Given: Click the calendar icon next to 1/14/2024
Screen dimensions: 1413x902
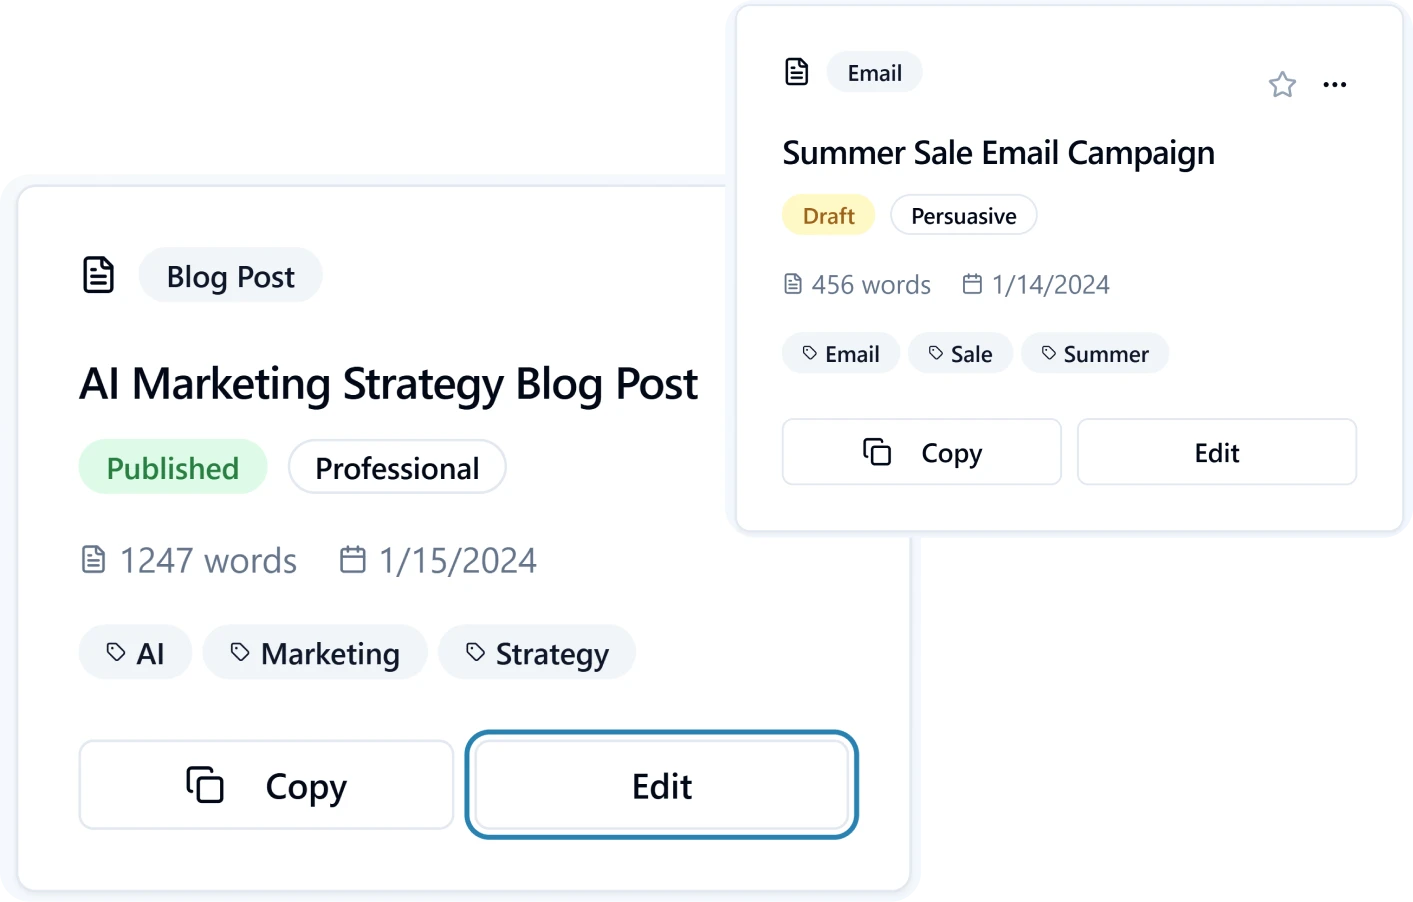Looking at the screenshot, I should [971, 284].
